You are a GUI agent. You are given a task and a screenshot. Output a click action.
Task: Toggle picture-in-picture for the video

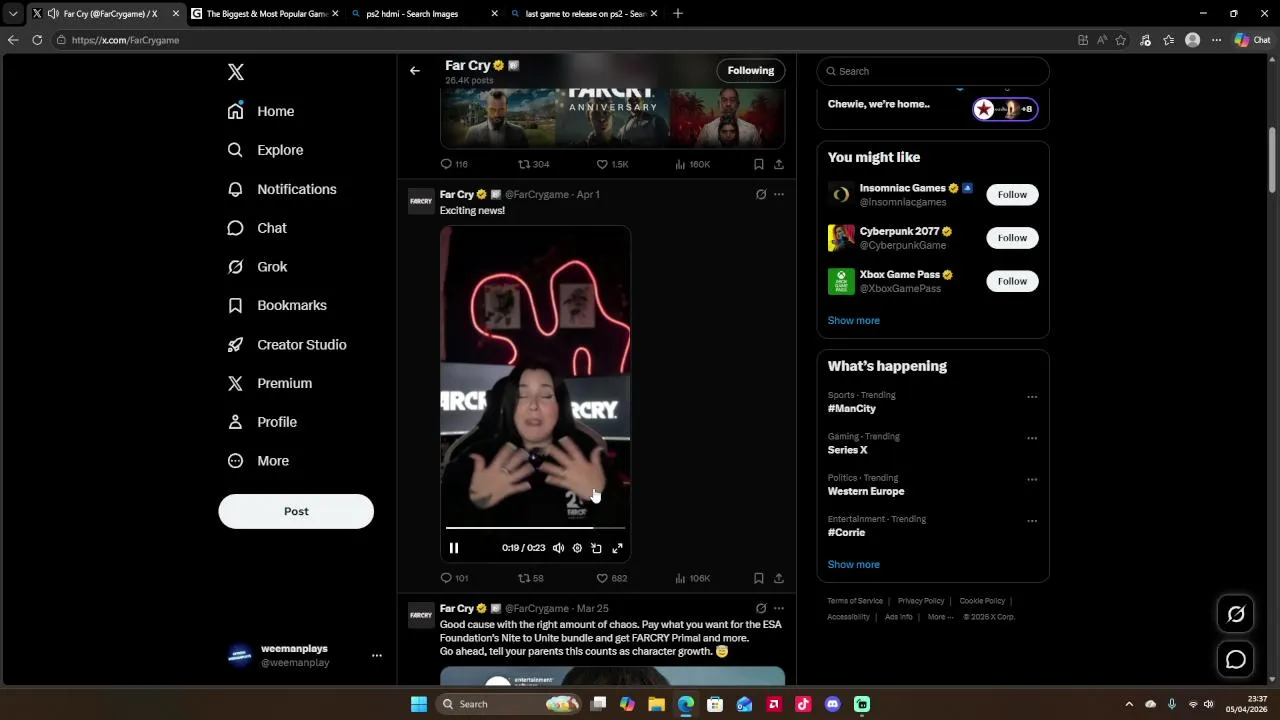click(597, 548)
